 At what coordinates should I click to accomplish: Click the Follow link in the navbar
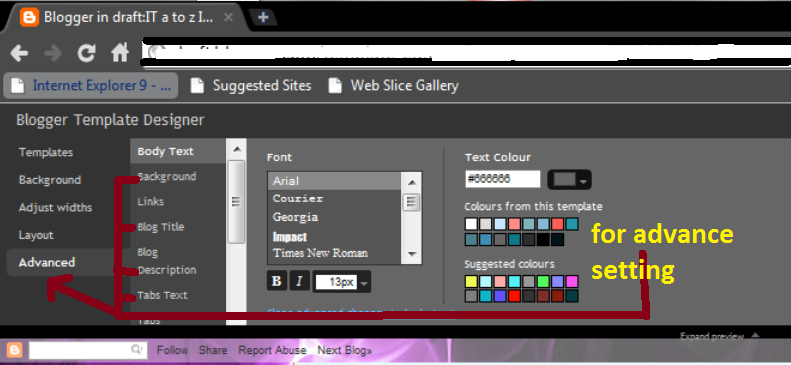(x=172, y=350)
